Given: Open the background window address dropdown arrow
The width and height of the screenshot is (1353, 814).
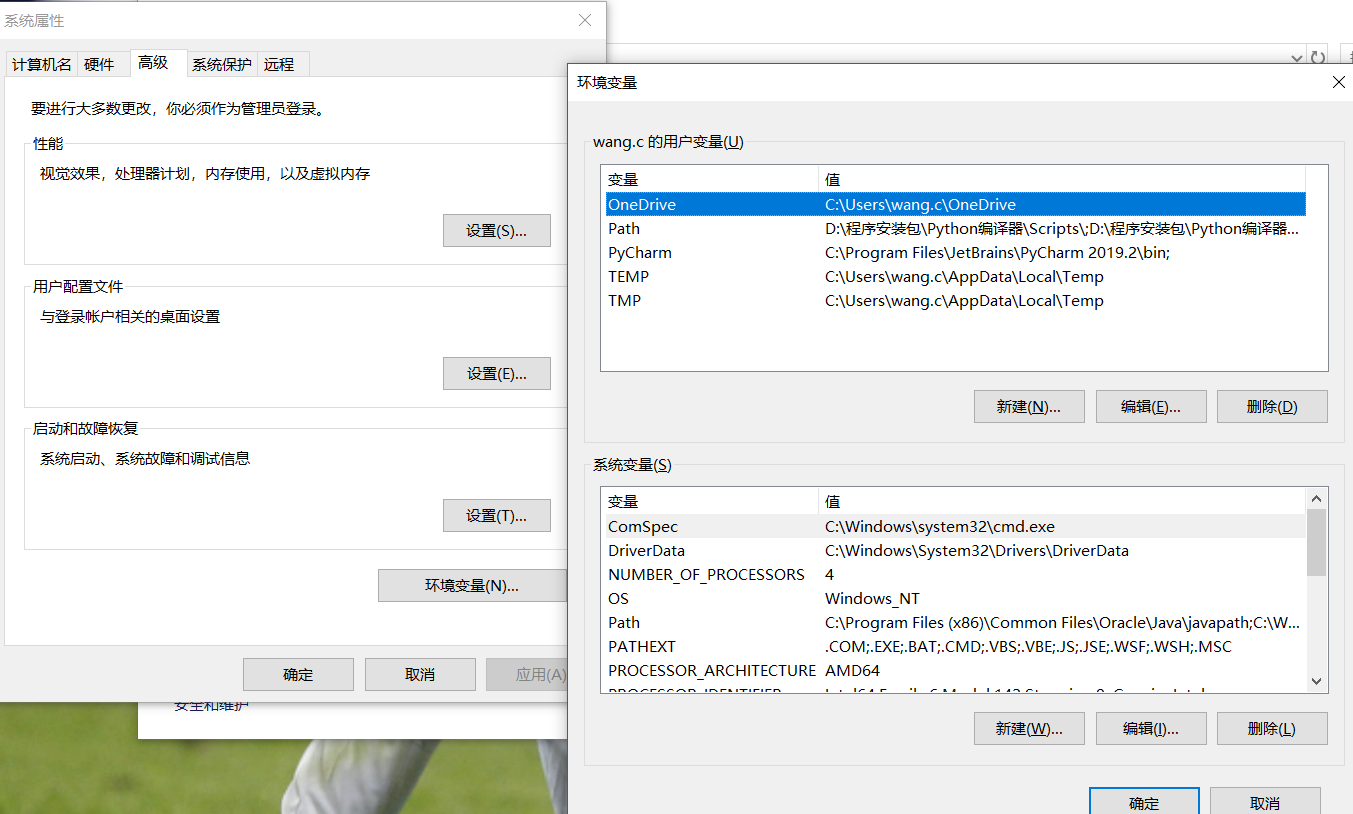Looking at the screenshot, I should click(1297, 58).
